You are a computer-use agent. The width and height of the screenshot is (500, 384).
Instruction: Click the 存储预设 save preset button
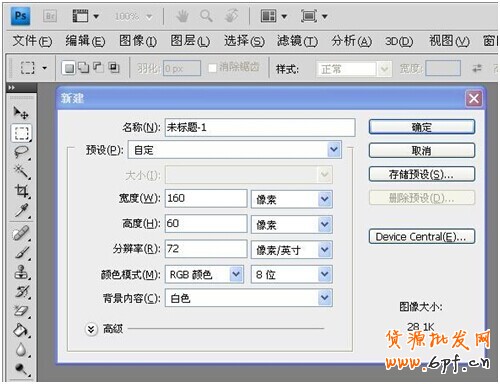pos(422,174)
